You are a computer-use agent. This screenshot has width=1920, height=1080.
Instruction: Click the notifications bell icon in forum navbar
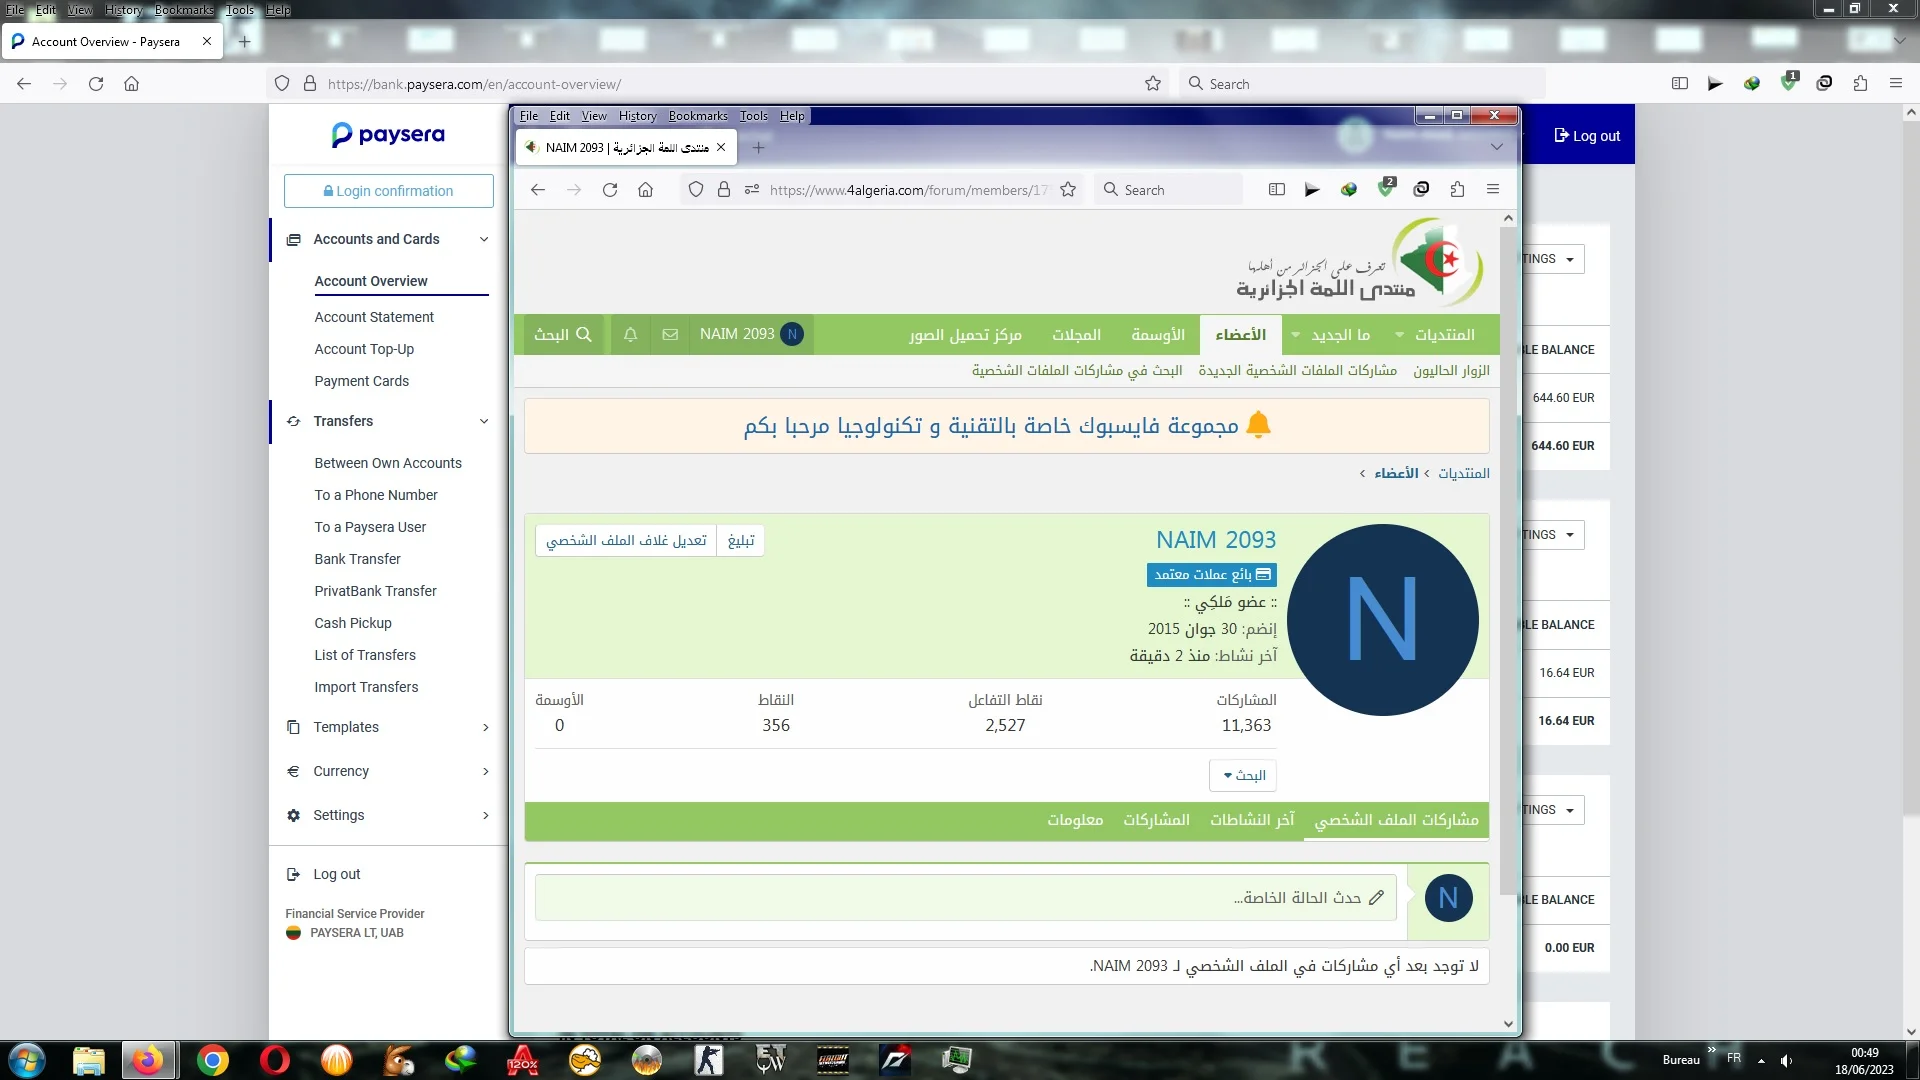click(x=630, y=335)
